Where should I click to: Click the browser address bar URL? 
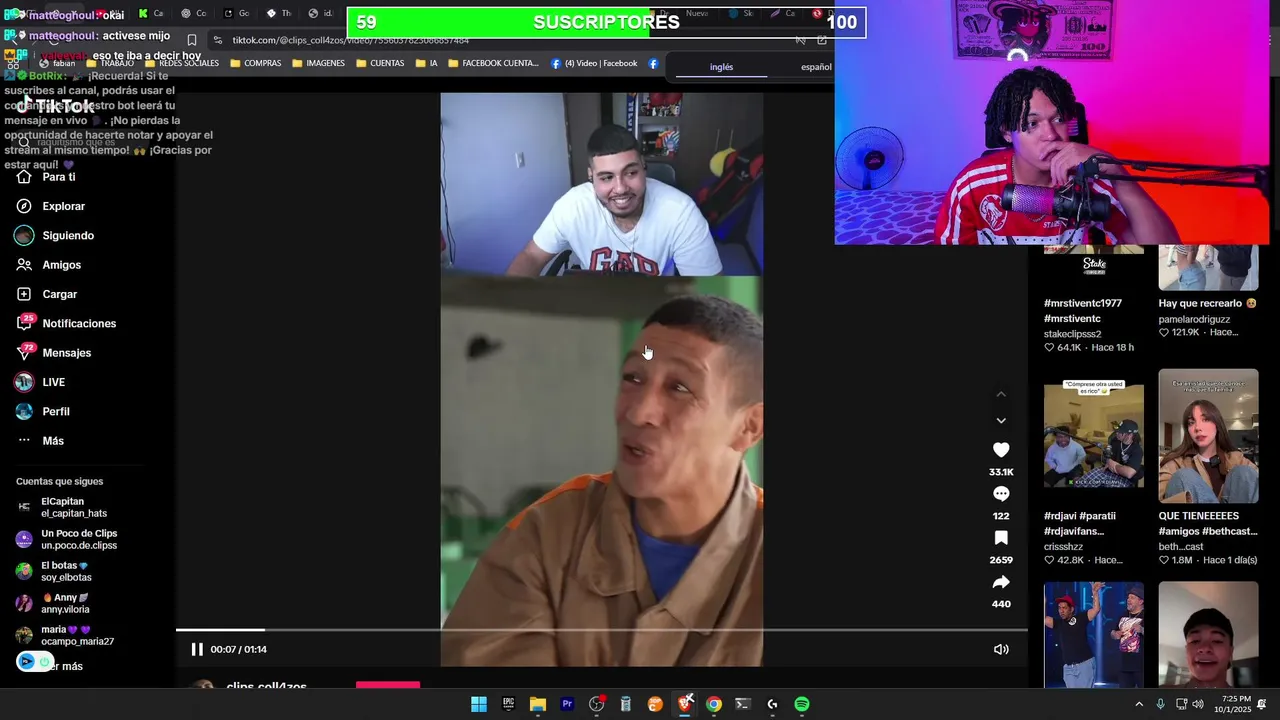click(x=350, y=40)
